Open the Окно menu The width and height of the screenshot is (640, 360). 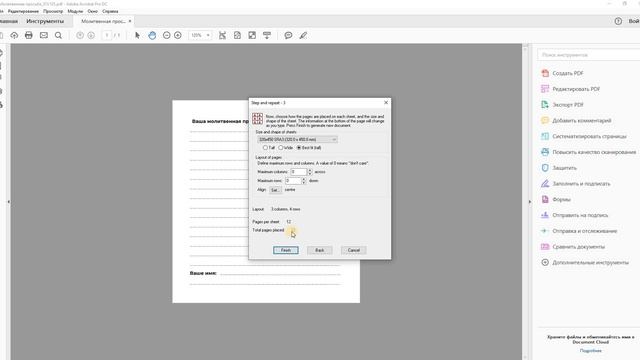pos(93,11)
